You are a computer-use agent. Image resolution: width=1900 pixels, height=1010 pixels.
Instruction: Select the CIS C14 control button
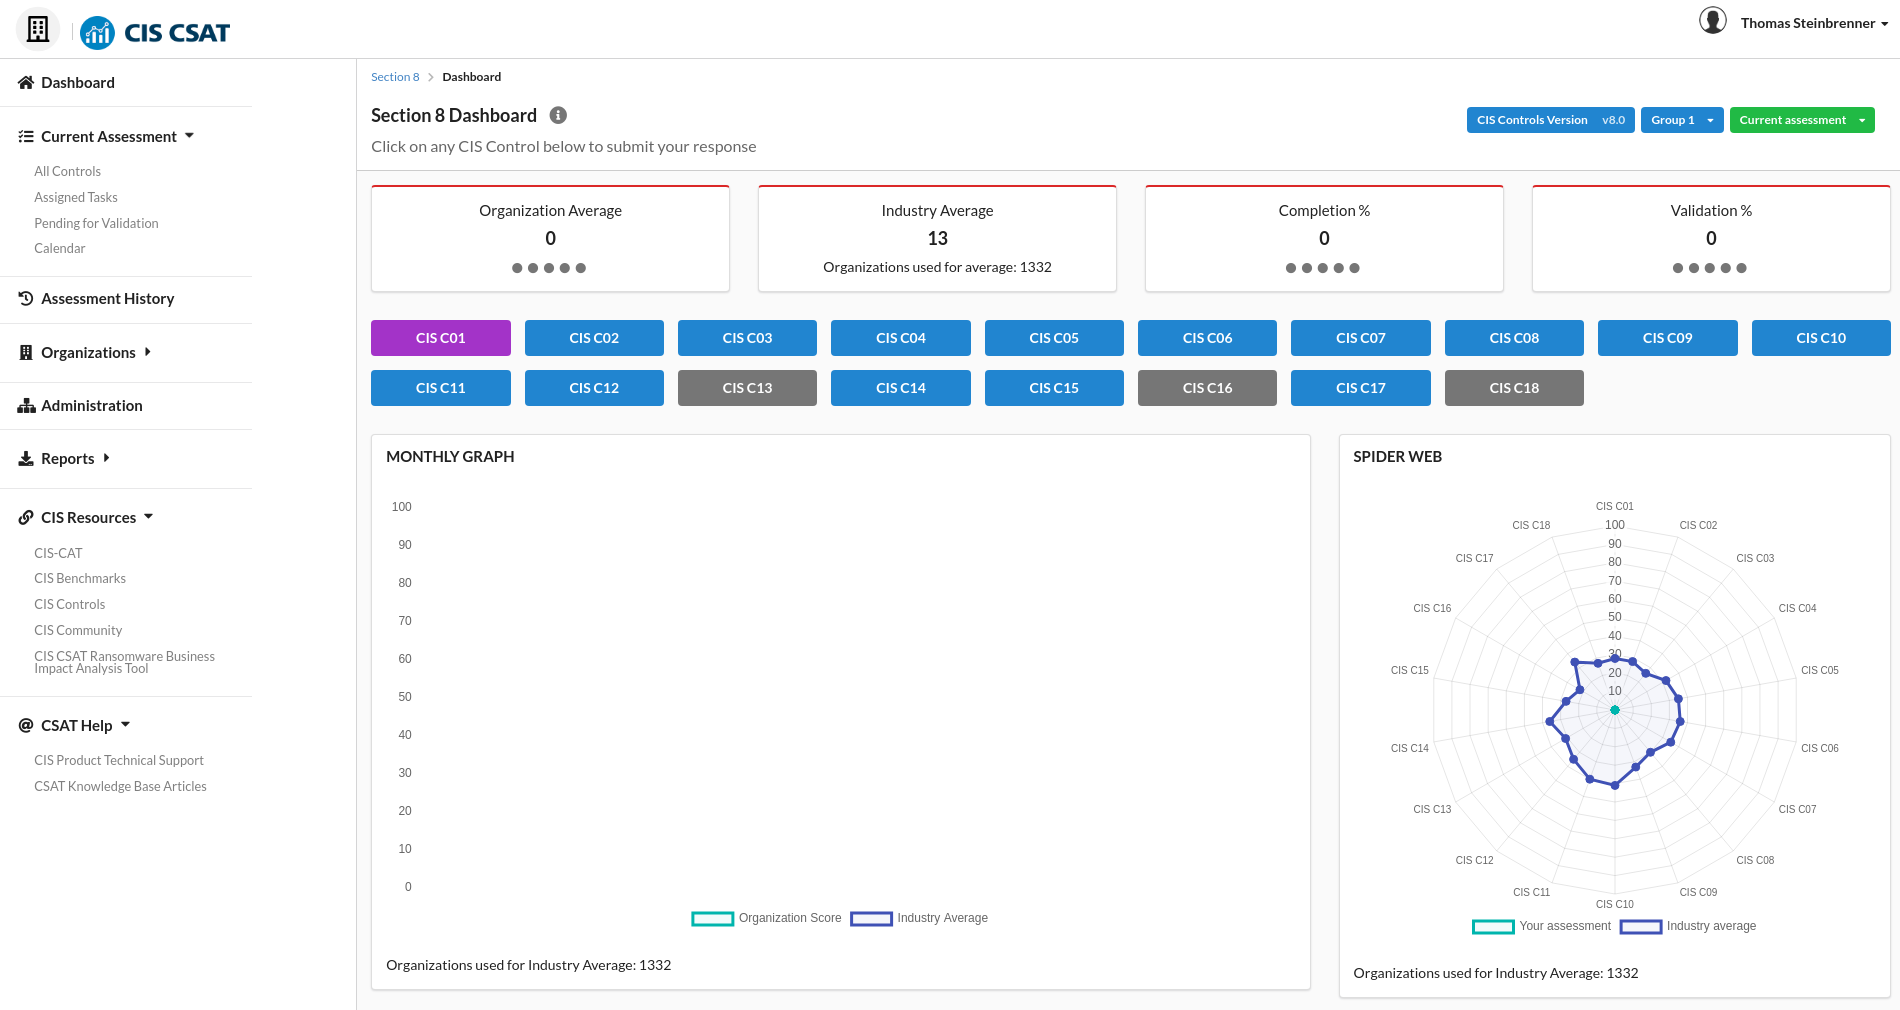tap(901, 388)
